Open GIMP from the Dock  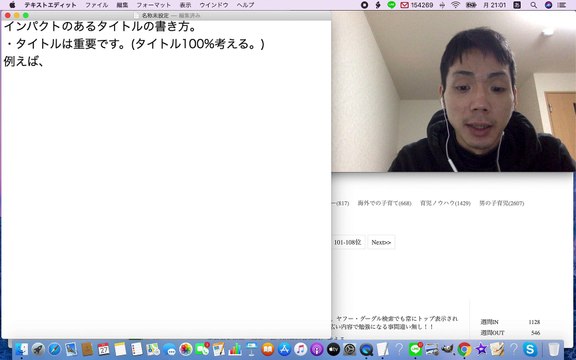447,349
